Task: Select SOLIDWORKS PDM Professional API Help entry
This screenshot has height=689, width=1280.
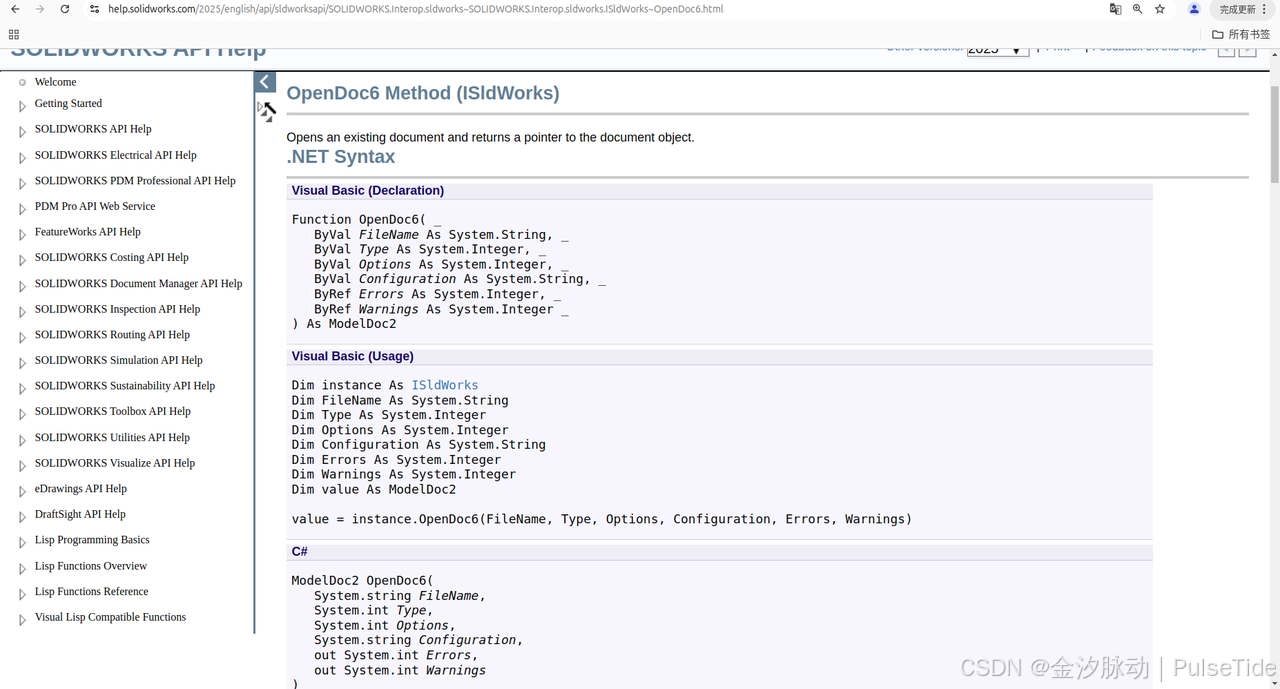Action: (135, 181)
